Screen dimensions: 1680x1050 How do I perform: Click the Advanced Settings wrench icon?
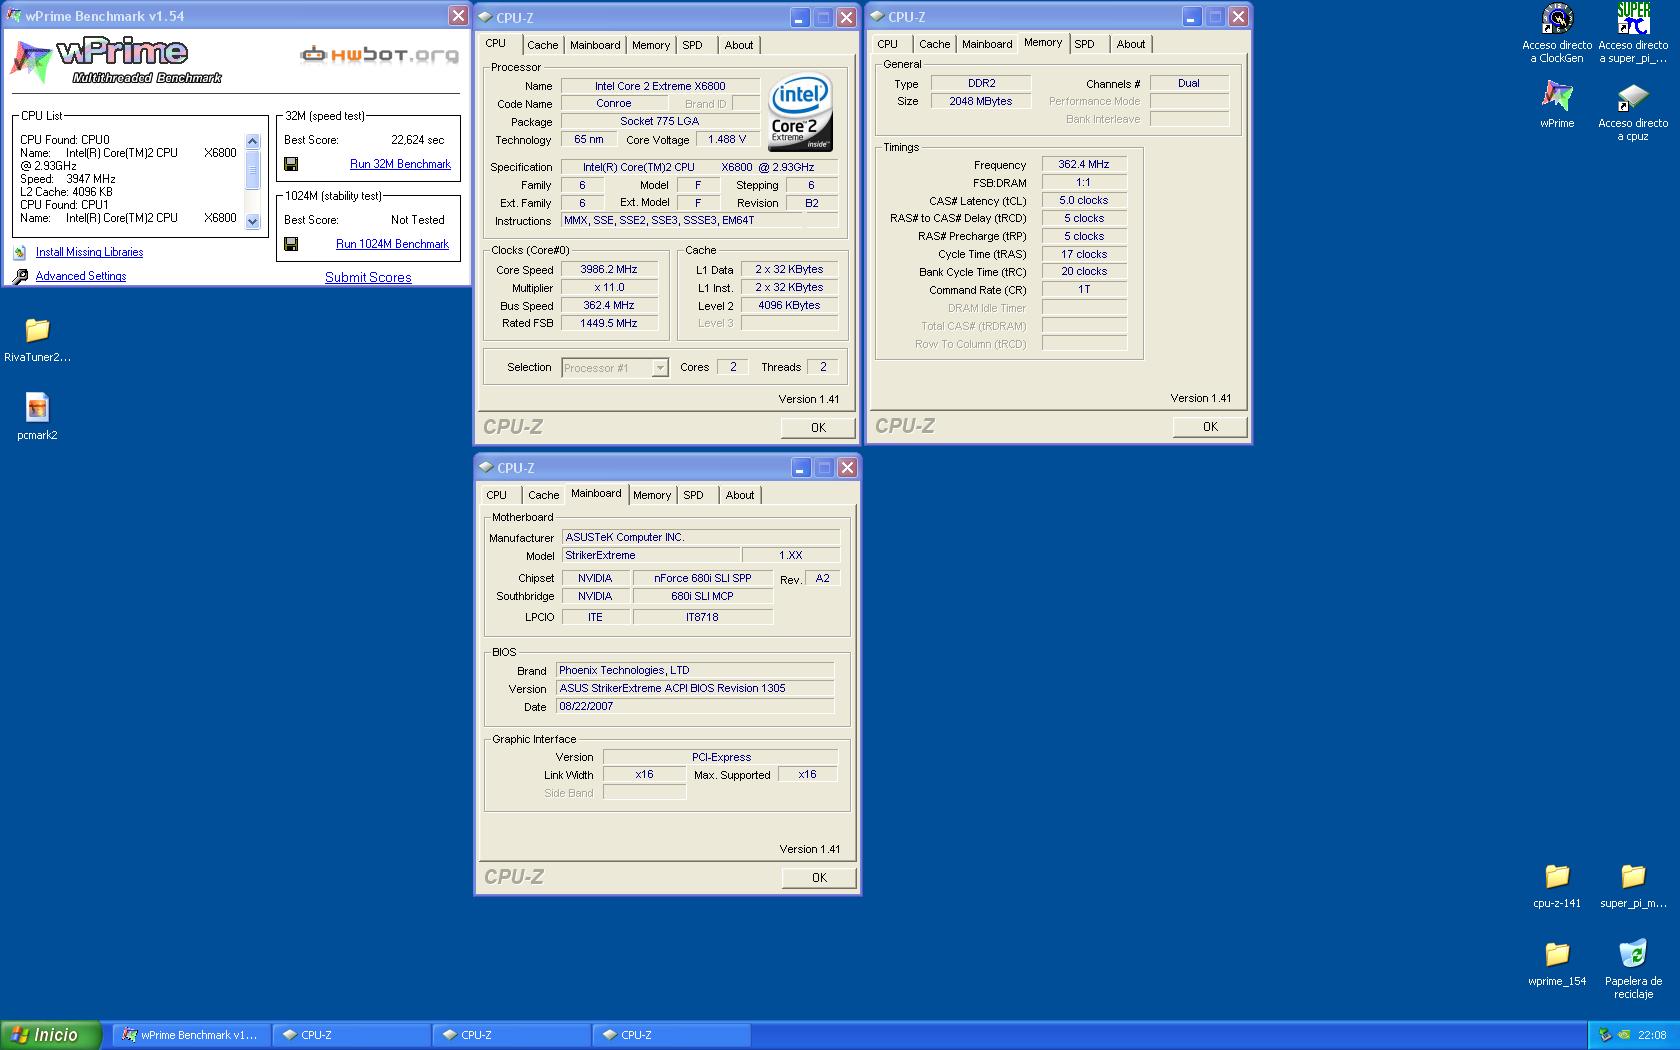(x=20, y=276)
